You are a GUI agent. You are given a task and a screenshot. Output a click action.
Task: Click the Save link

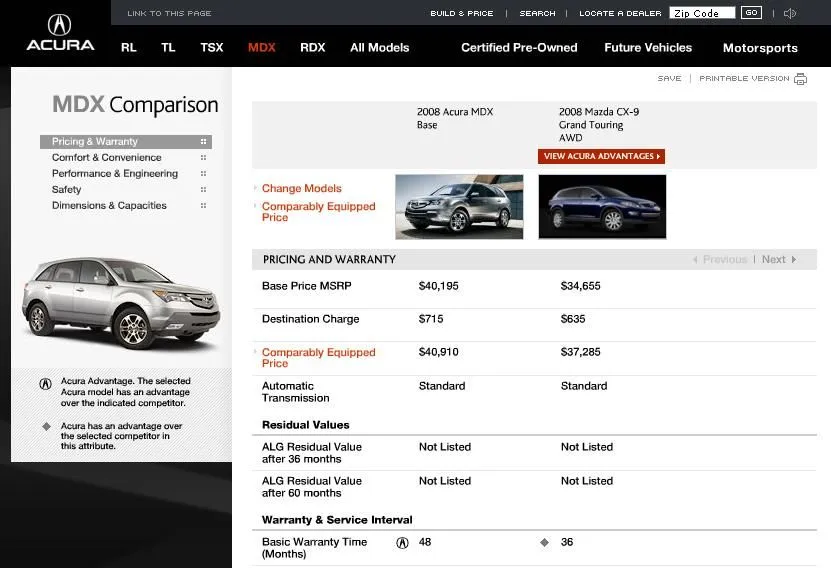click(x=669, y=79)
